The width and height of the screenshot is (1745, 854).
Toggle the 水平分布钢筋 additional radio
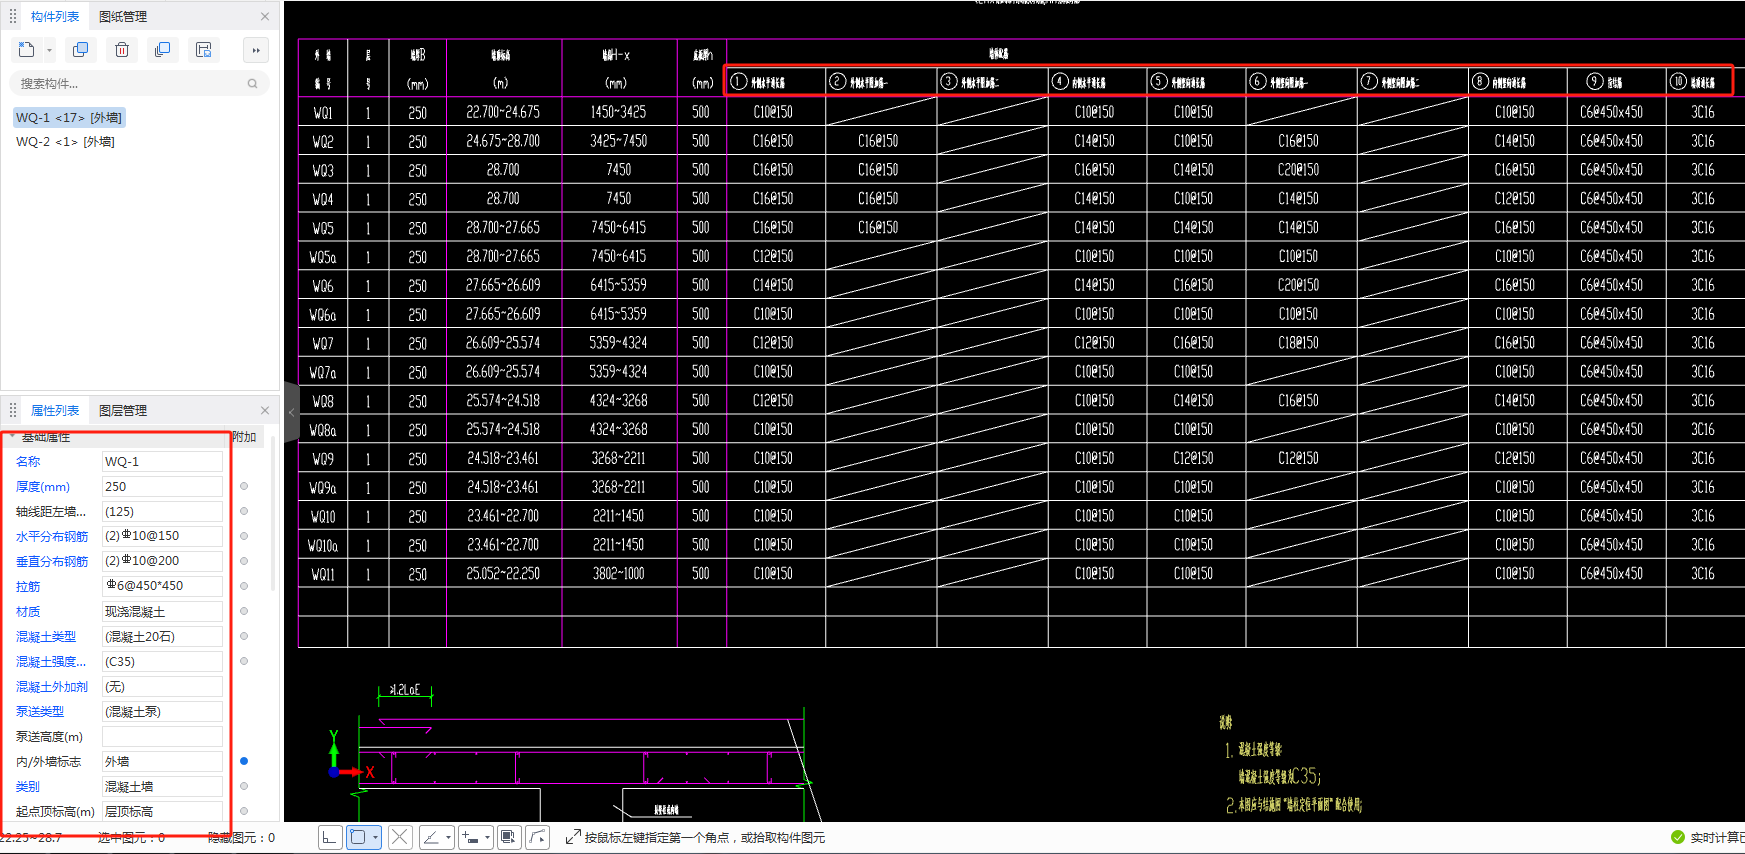tap(244, 537)
